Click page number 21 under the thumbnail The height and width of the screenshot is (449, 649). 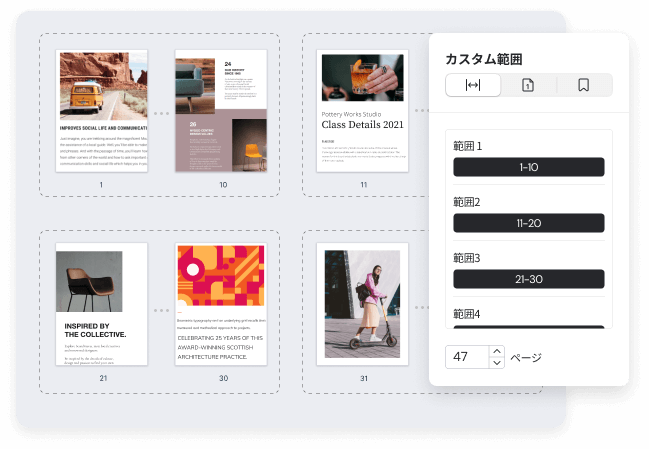pyautogui.click(x=103, y=378)
